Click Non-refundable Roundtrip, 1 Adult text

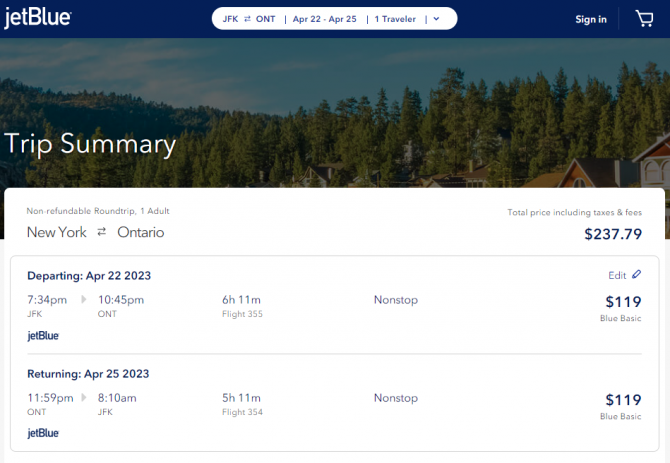[x=98, y=211]
